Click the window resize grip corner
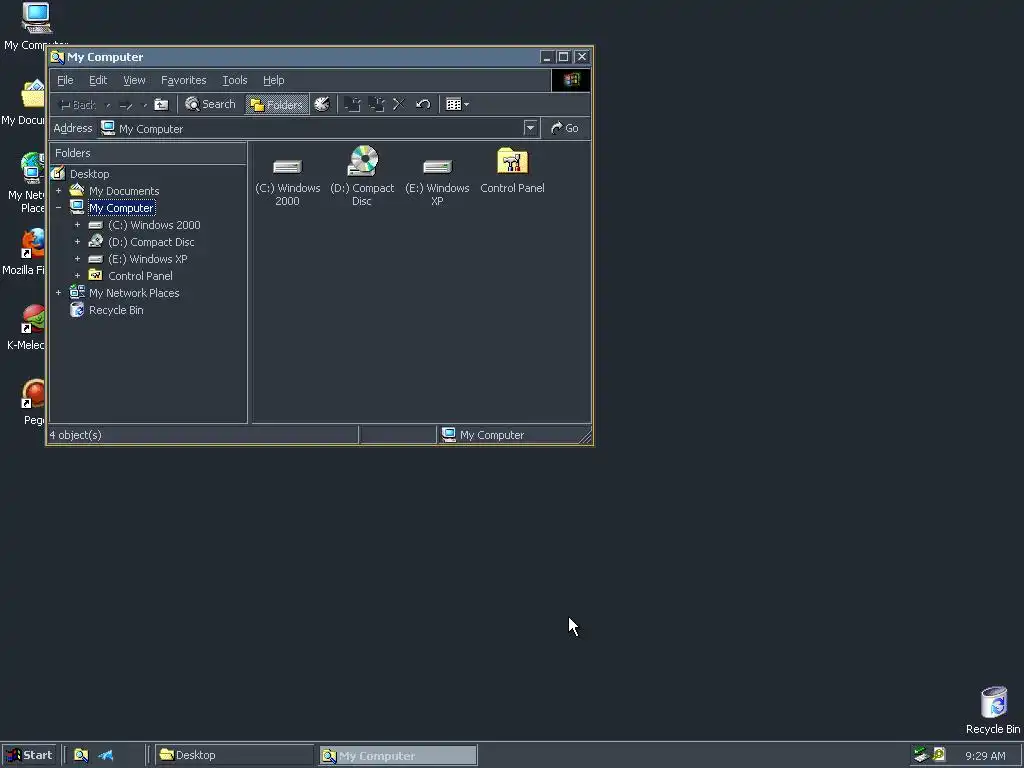 (585, 437)
